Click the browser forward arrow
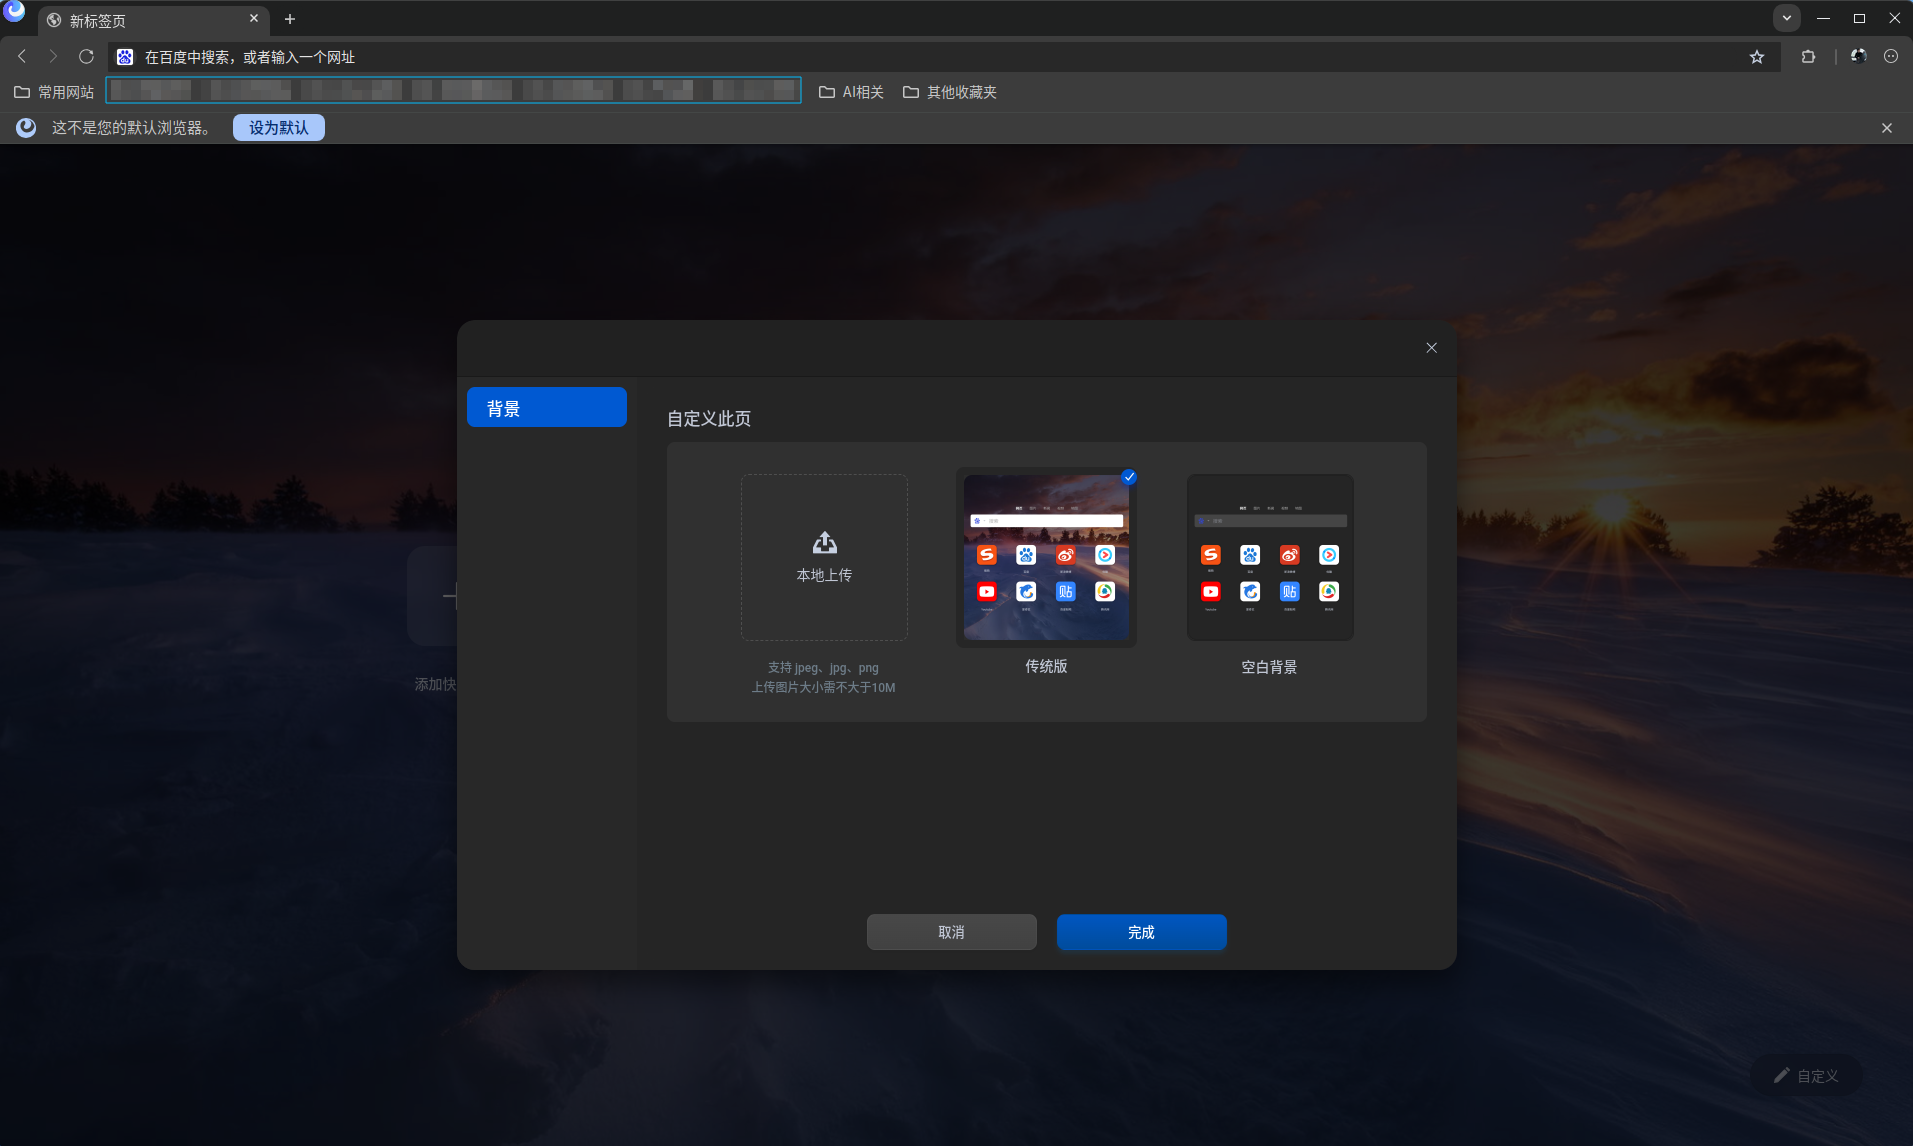1913x1146 pixels. coord(54,57)
